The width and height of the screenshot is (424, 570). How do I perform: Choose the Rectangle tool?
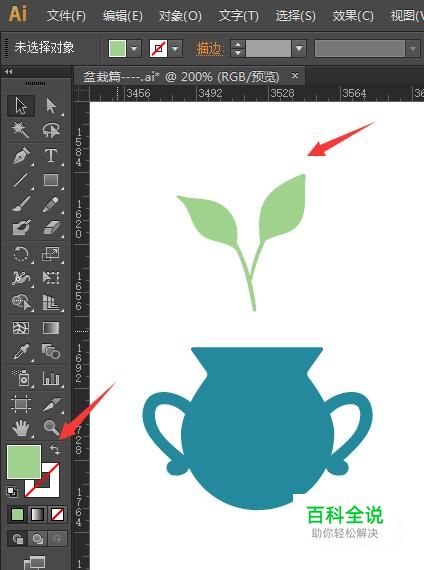point(51,180)
